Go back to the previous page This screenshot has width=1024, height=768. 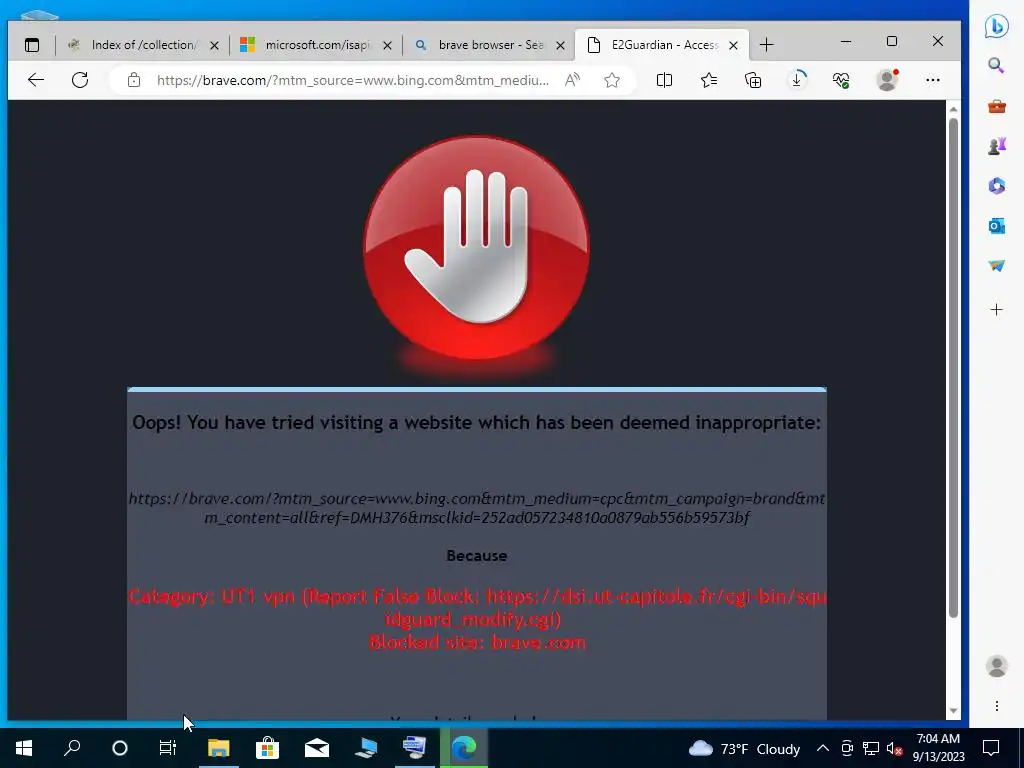point(36,80)
